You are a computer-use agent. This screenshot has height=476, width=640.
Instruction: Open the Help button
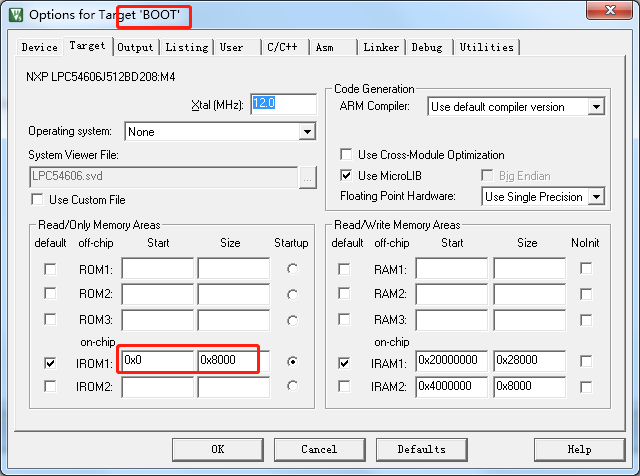(579, 449)
